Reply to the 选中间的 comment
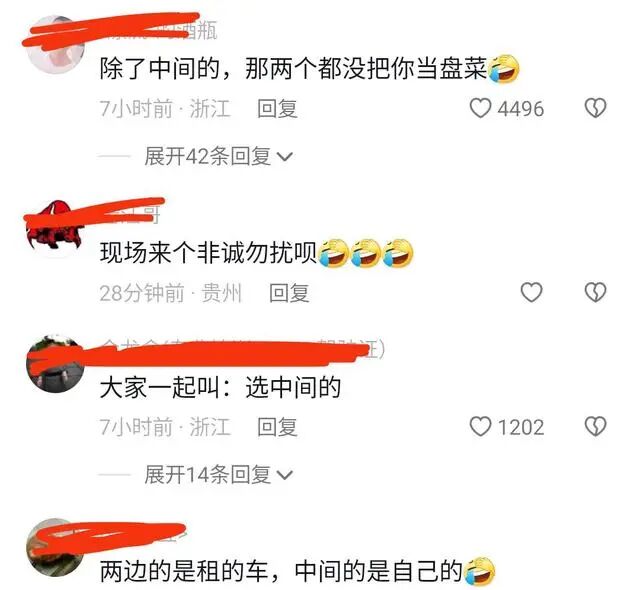The image size is (640, 590). point(277,427)
